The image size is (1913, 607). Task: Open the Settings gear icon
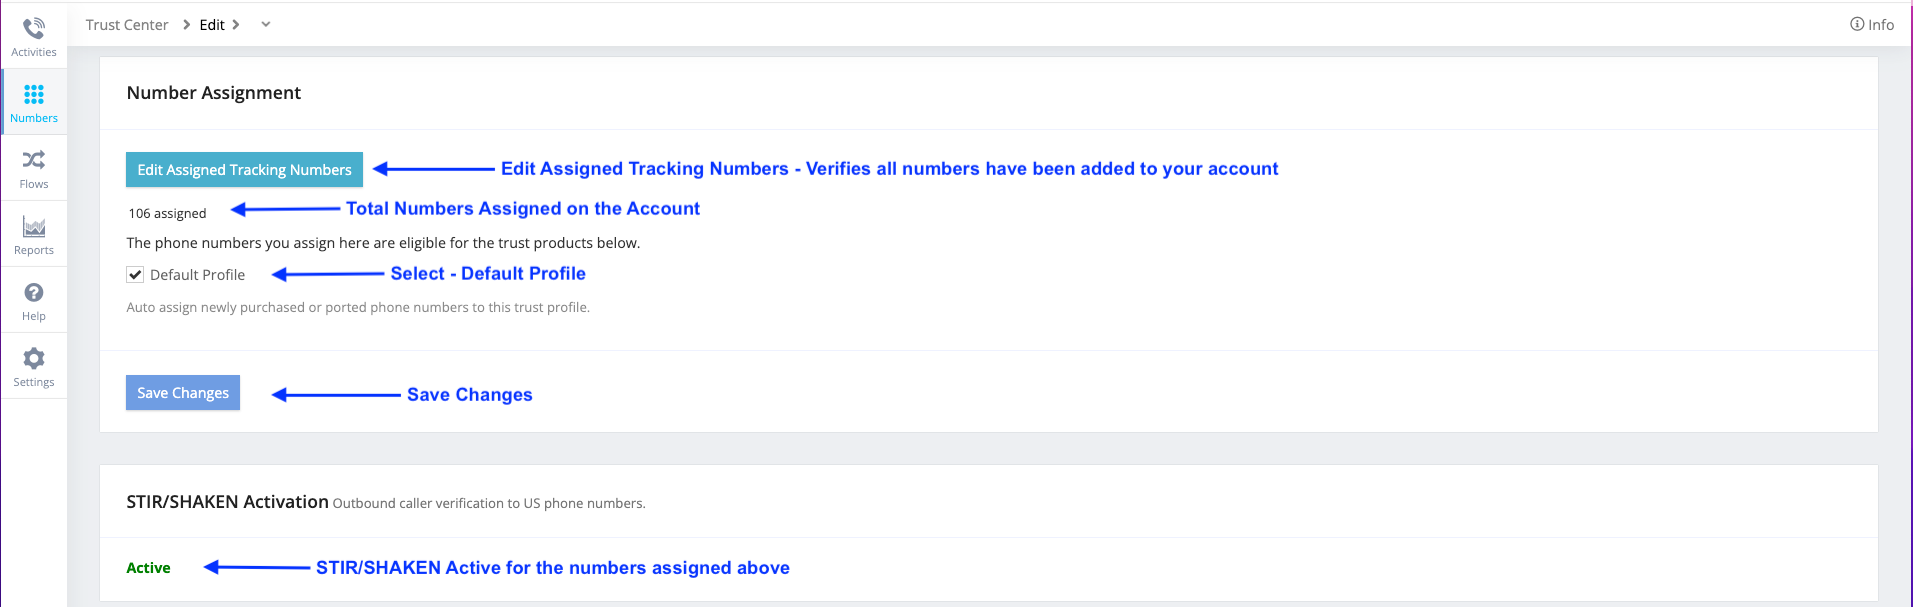(34, 358)
